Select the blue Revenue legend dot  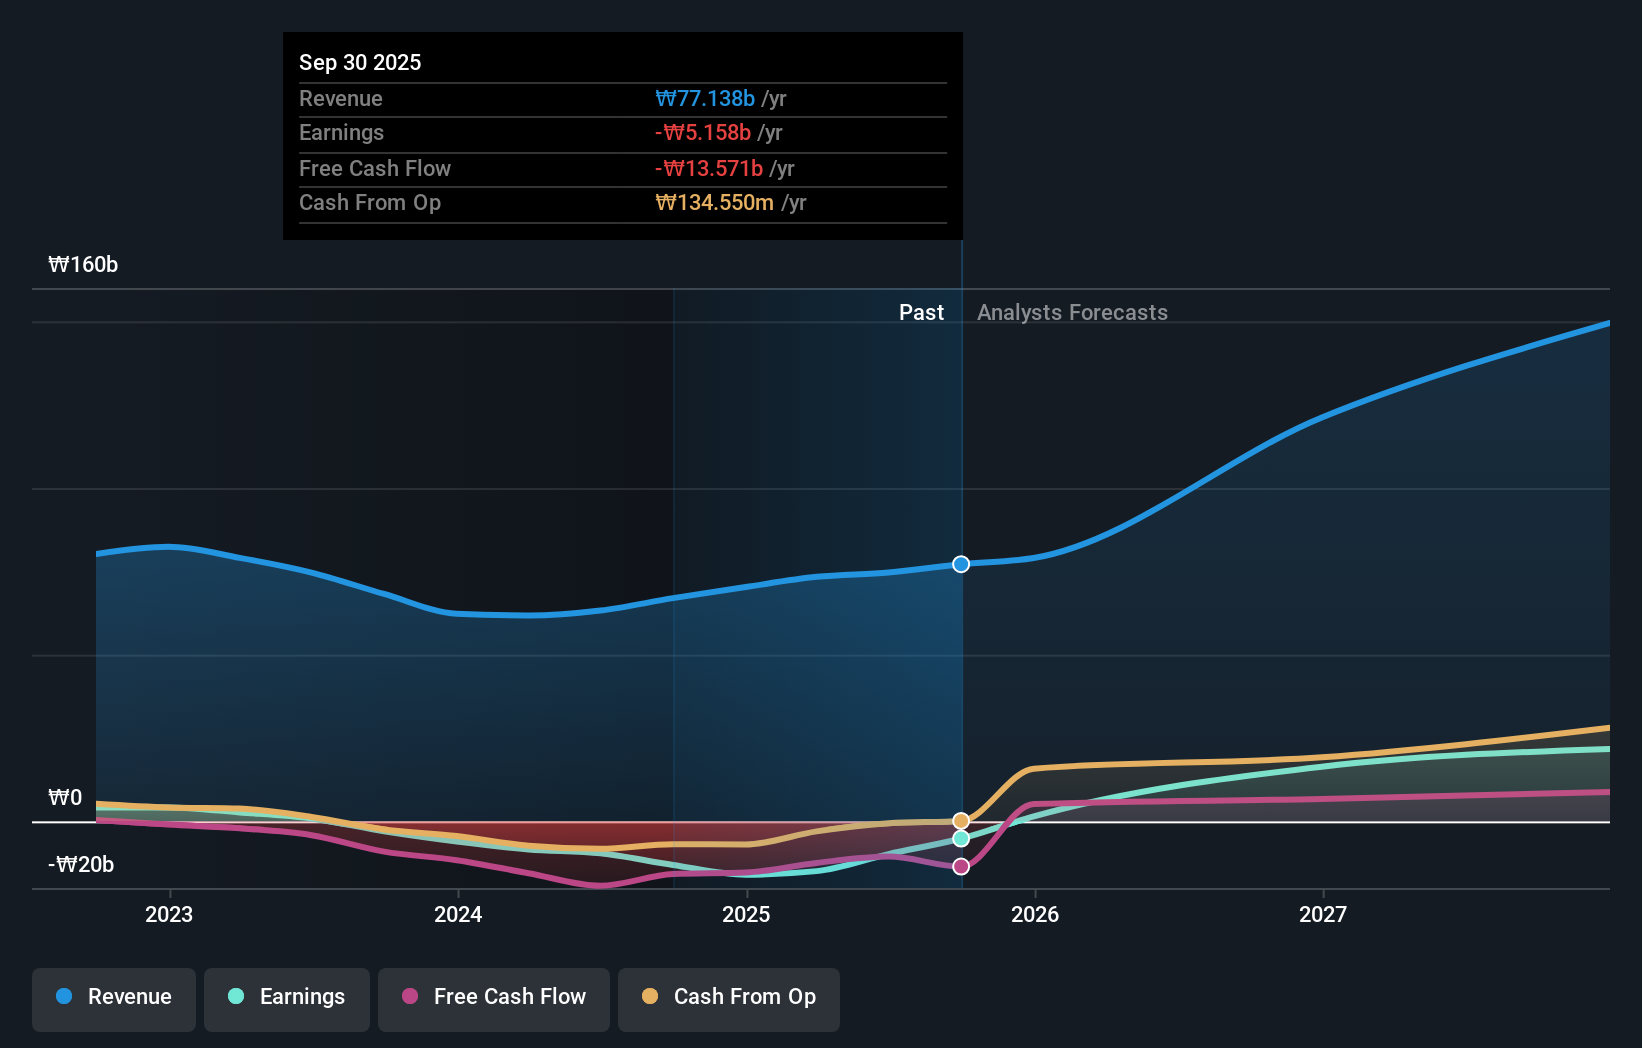coord(64,997)
